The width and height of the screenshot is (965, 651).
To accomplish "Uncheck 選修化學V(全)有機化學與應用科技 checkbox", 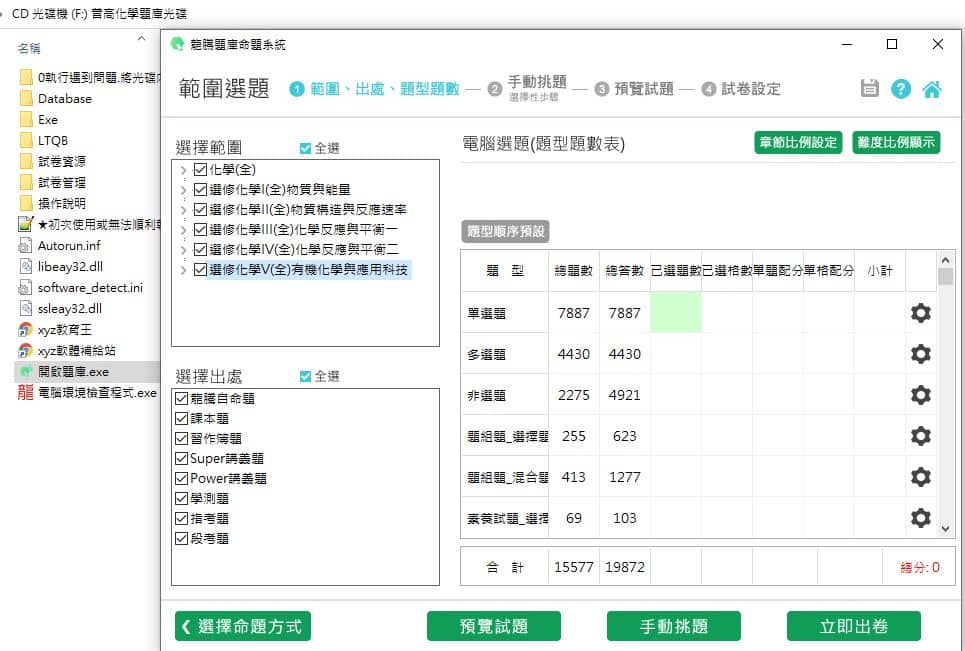I will click(x=200, y=270).
